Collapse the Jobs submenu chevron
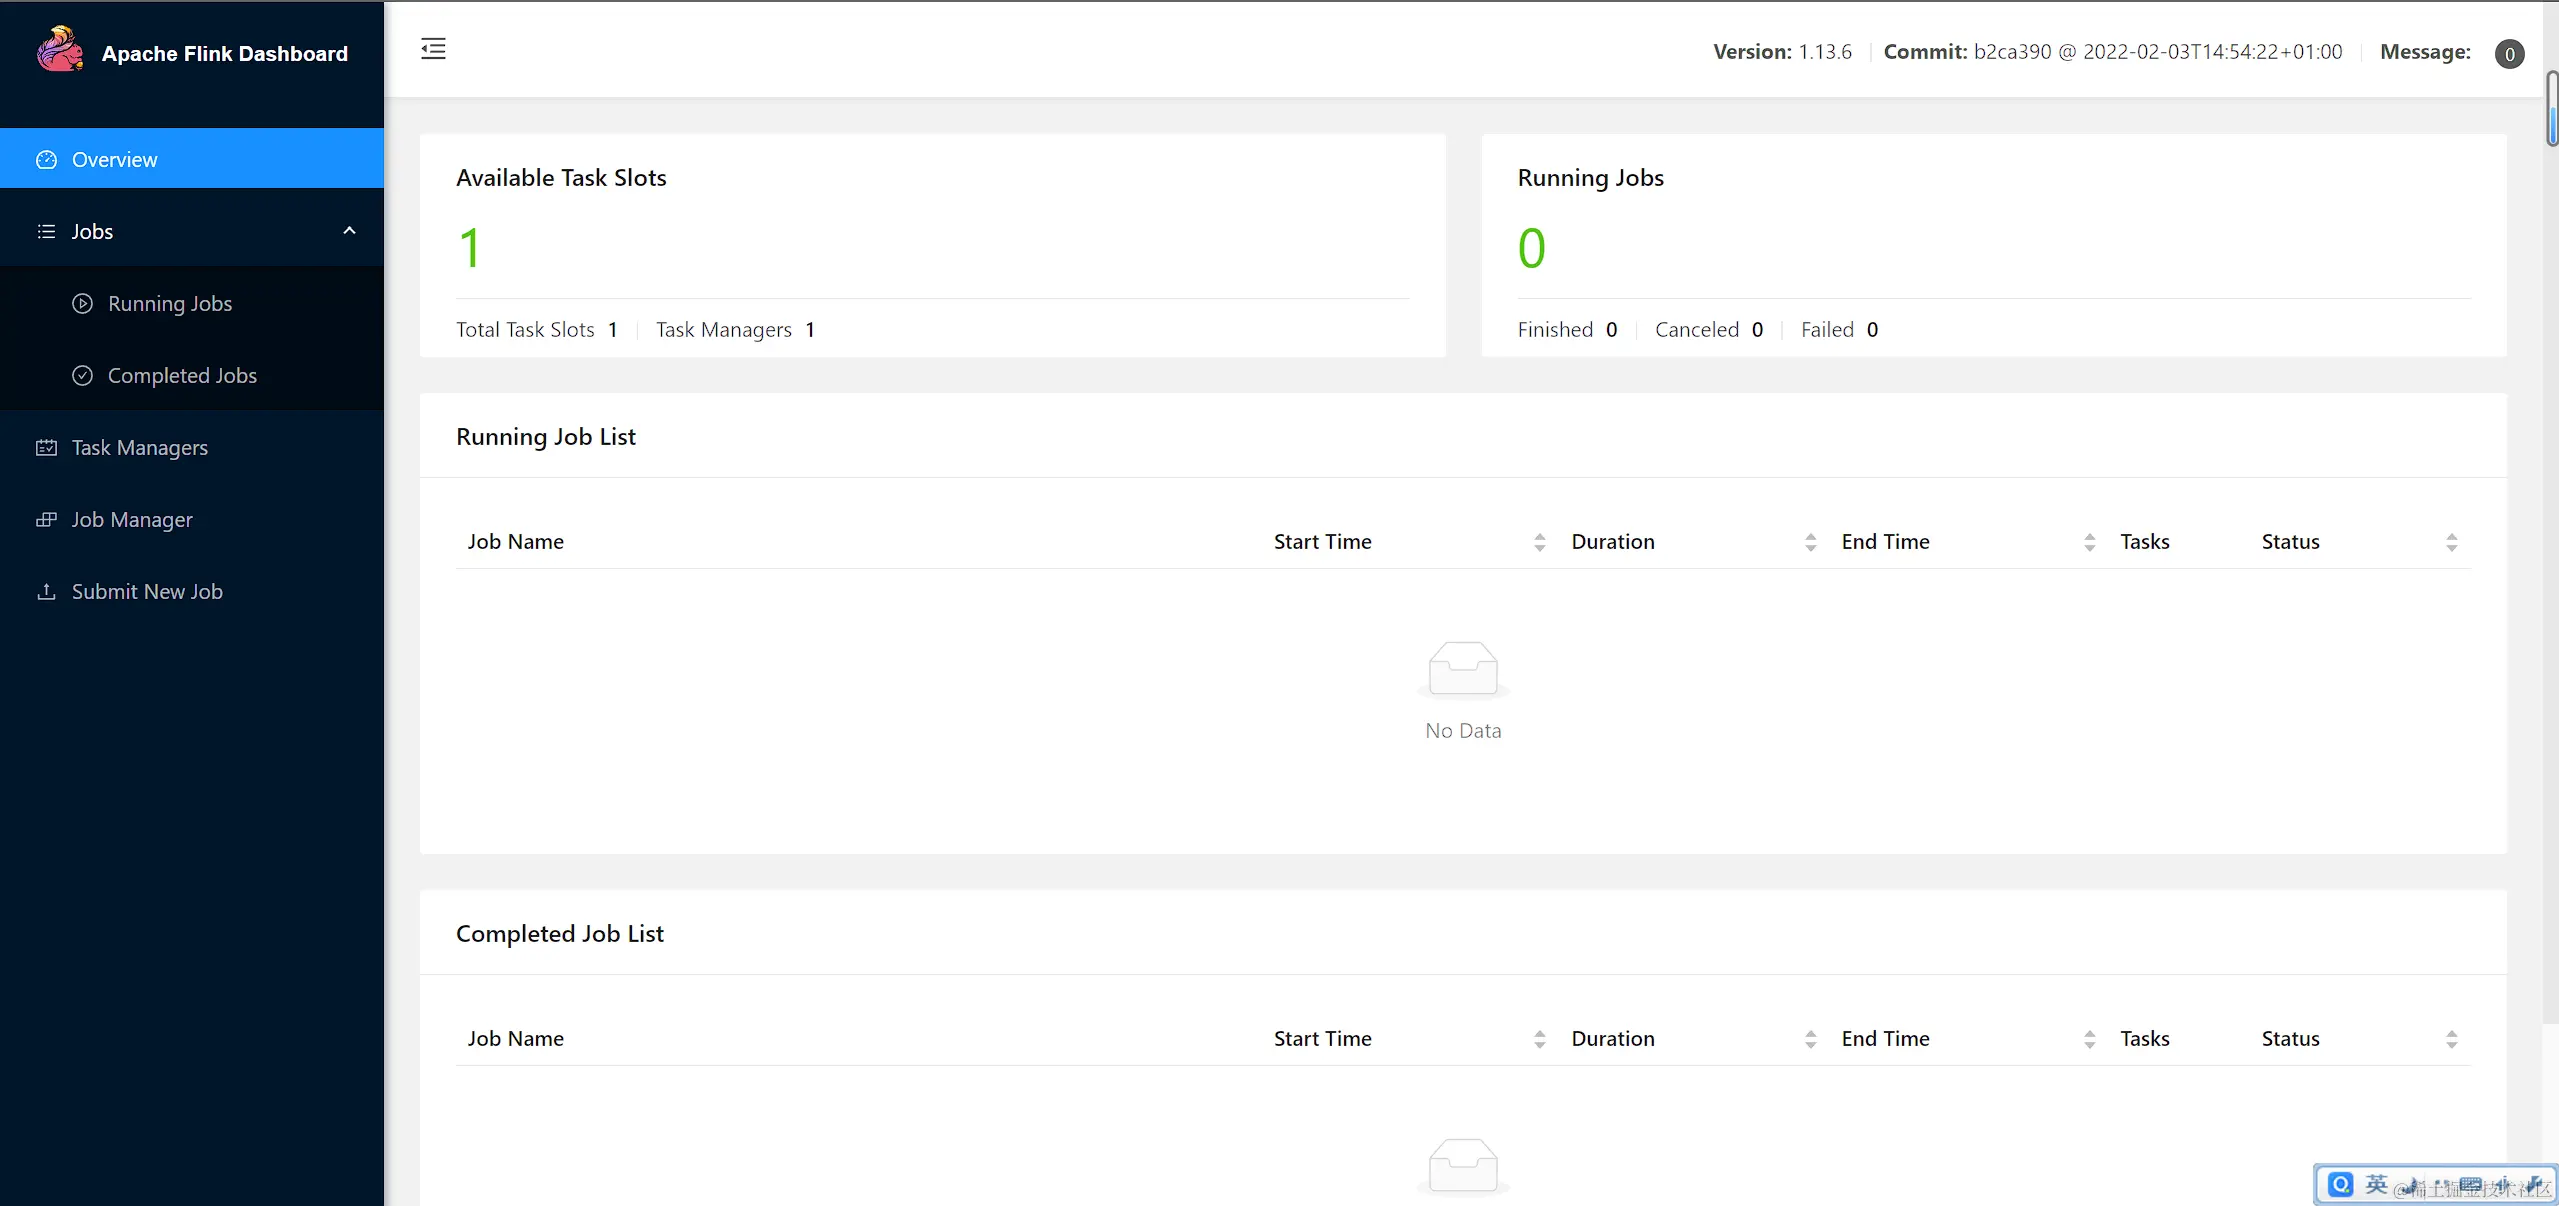This screenshot has width=2559, height=1206. click(349, 231)
